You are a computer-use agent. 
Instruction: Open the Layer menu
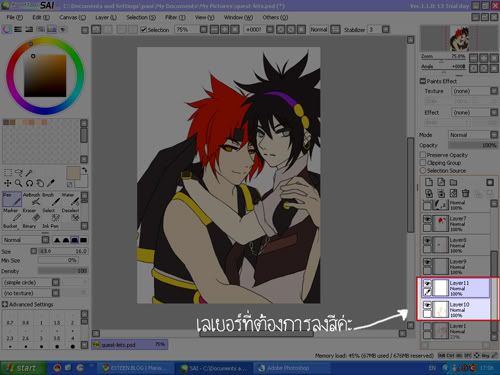(106, 17)
